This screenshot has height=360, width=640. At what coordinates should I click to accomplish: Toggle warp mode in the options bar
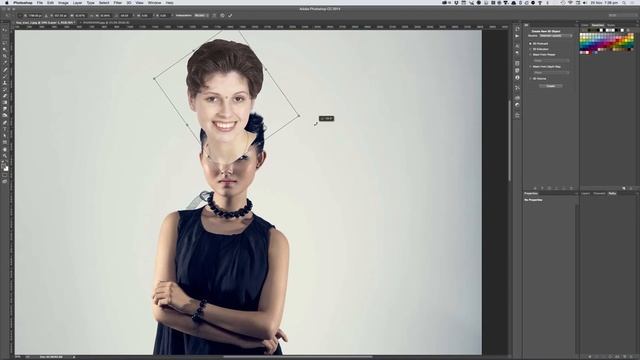[x=214, y=16]
